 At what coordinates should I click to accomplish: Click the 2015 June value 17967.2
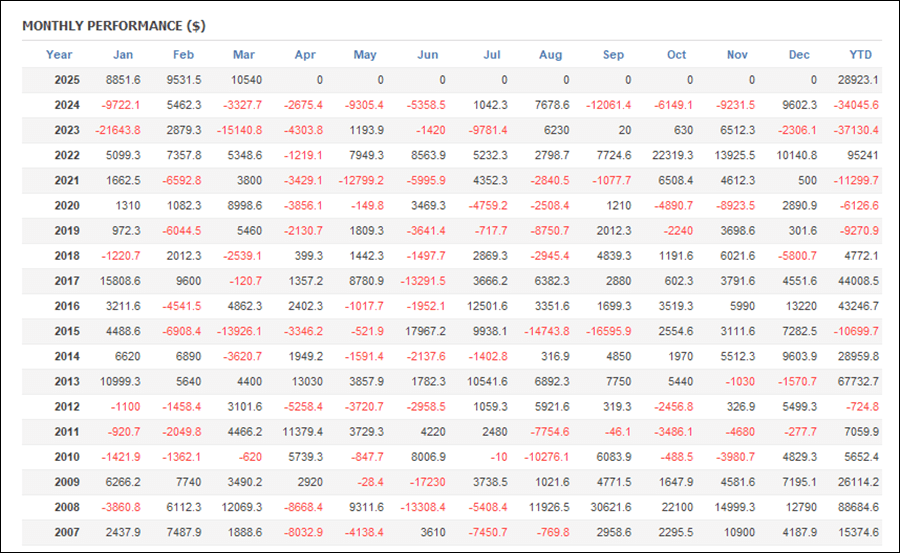click(x=425, y=331)
